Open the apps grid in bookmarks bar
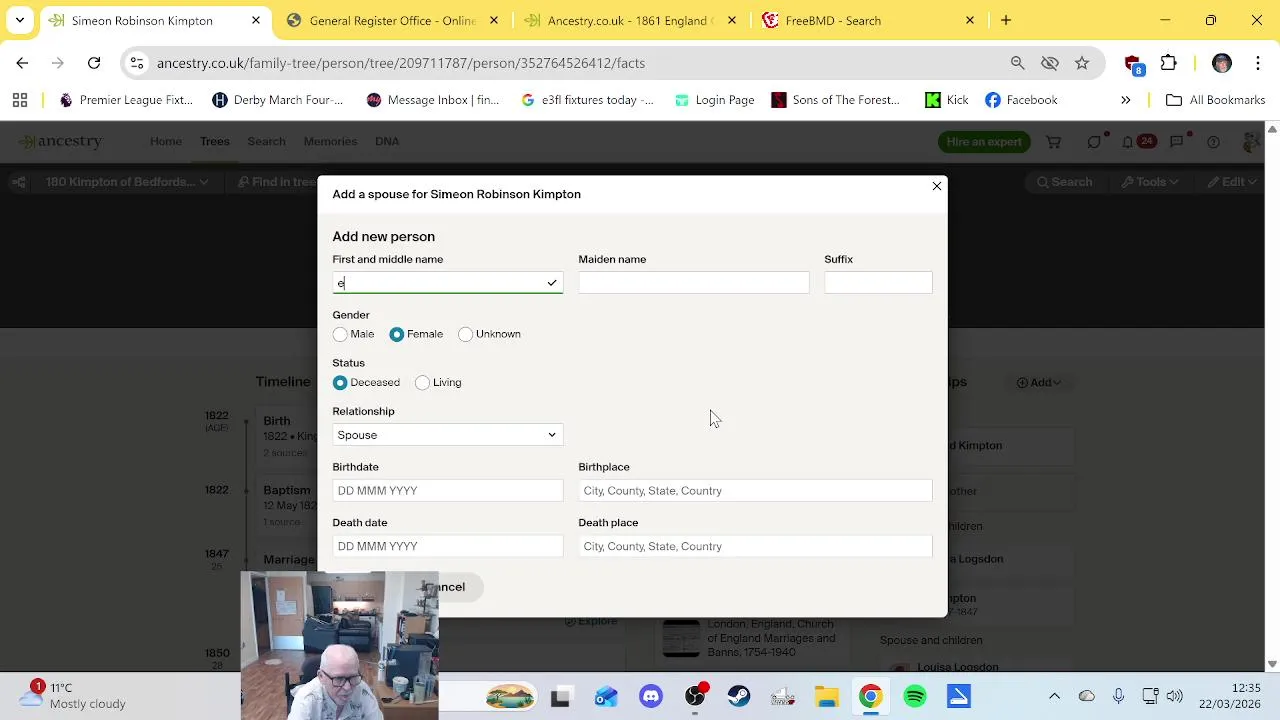 [x=20, y=100]
